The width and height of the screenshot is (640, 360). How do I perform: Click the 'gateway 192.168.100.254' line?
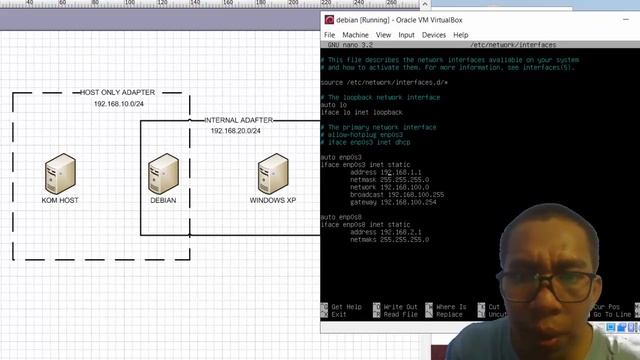pos(393,202)
